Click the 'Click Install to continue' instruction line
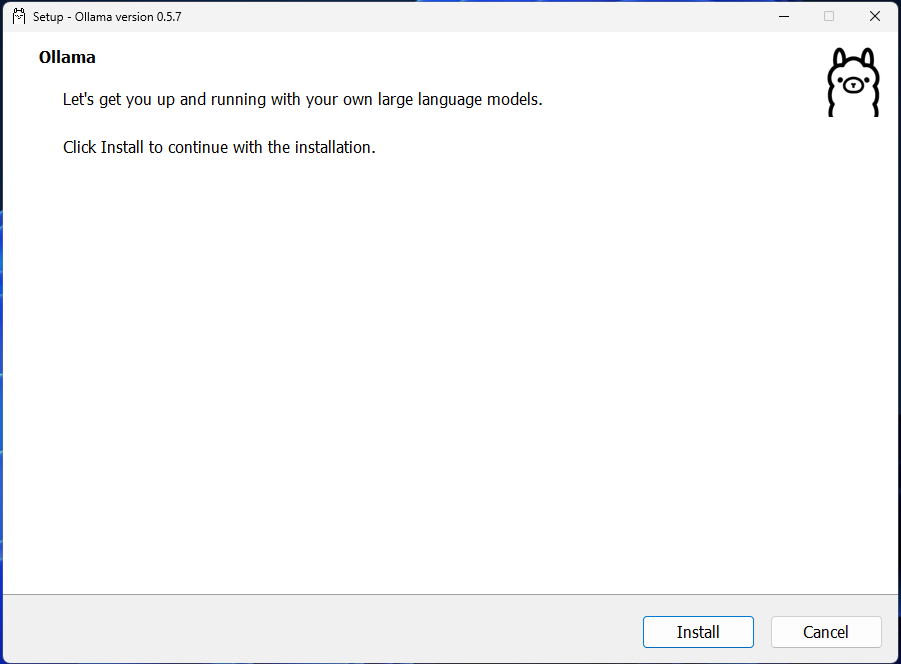The height and width of the screenshot is (664, 901). pyautogui.click(x=221, y=147)
